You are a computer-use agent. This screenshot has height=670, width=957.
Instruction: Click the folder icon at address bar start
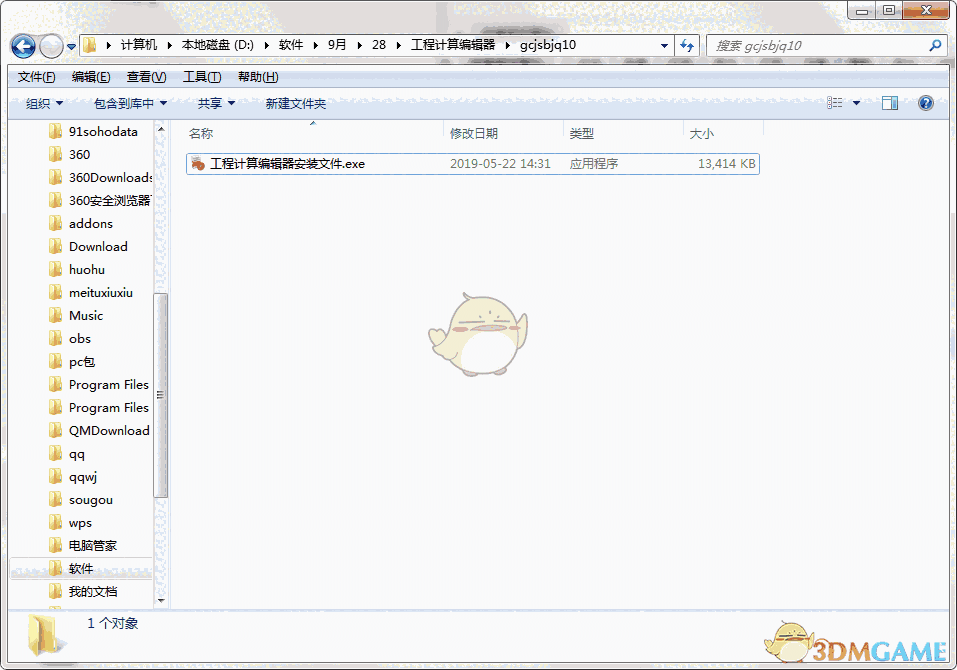tap(88, 45)
